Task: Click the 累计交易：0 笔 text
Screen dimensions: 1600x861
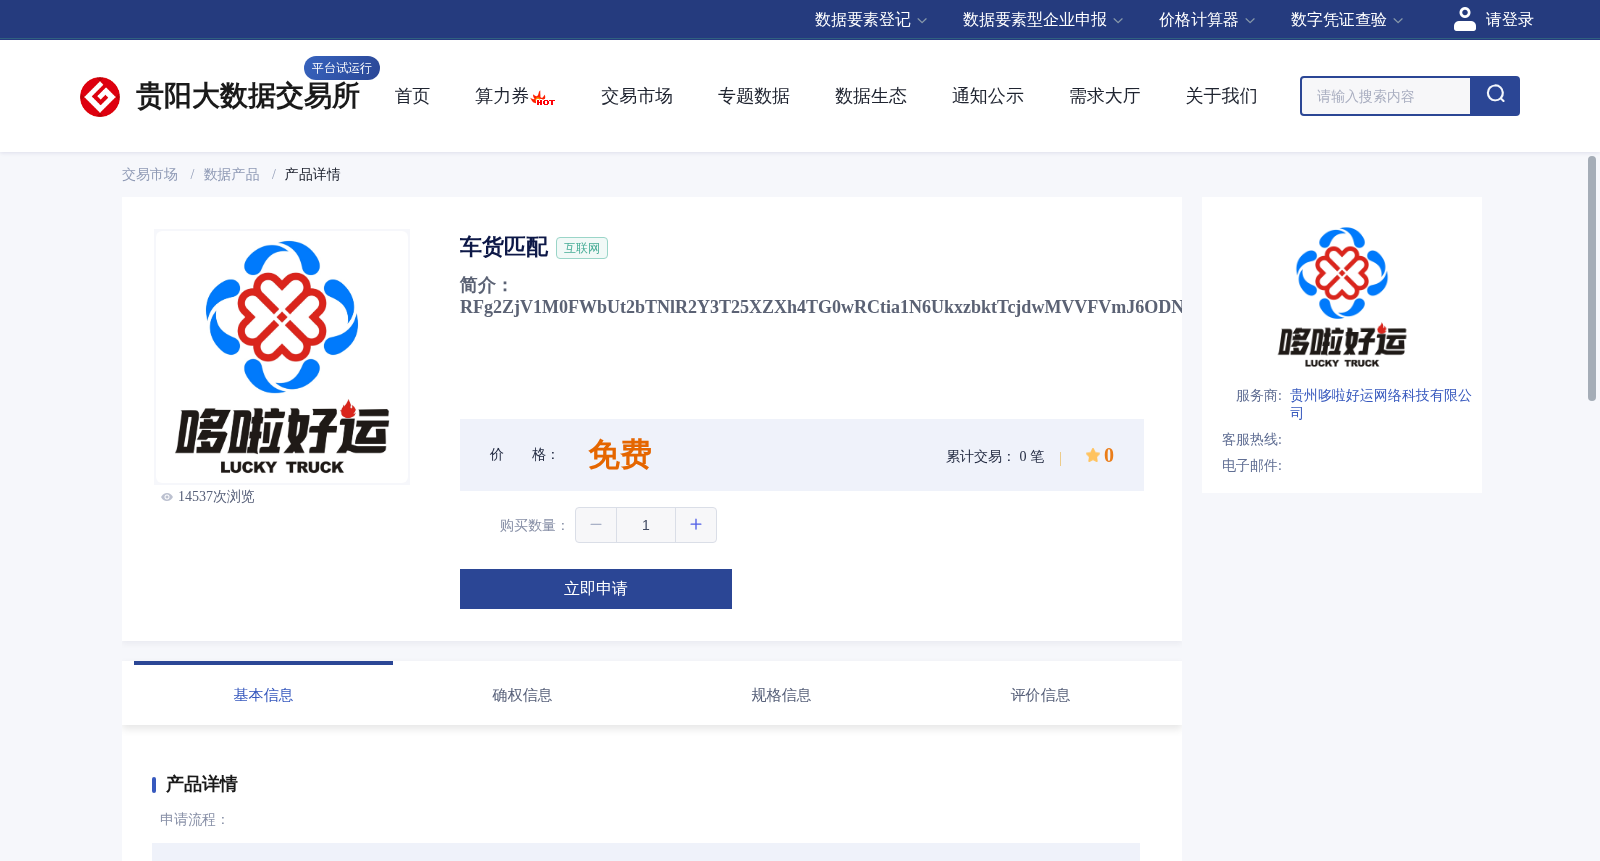Action: pyautogui.click(x=995, y=457)
